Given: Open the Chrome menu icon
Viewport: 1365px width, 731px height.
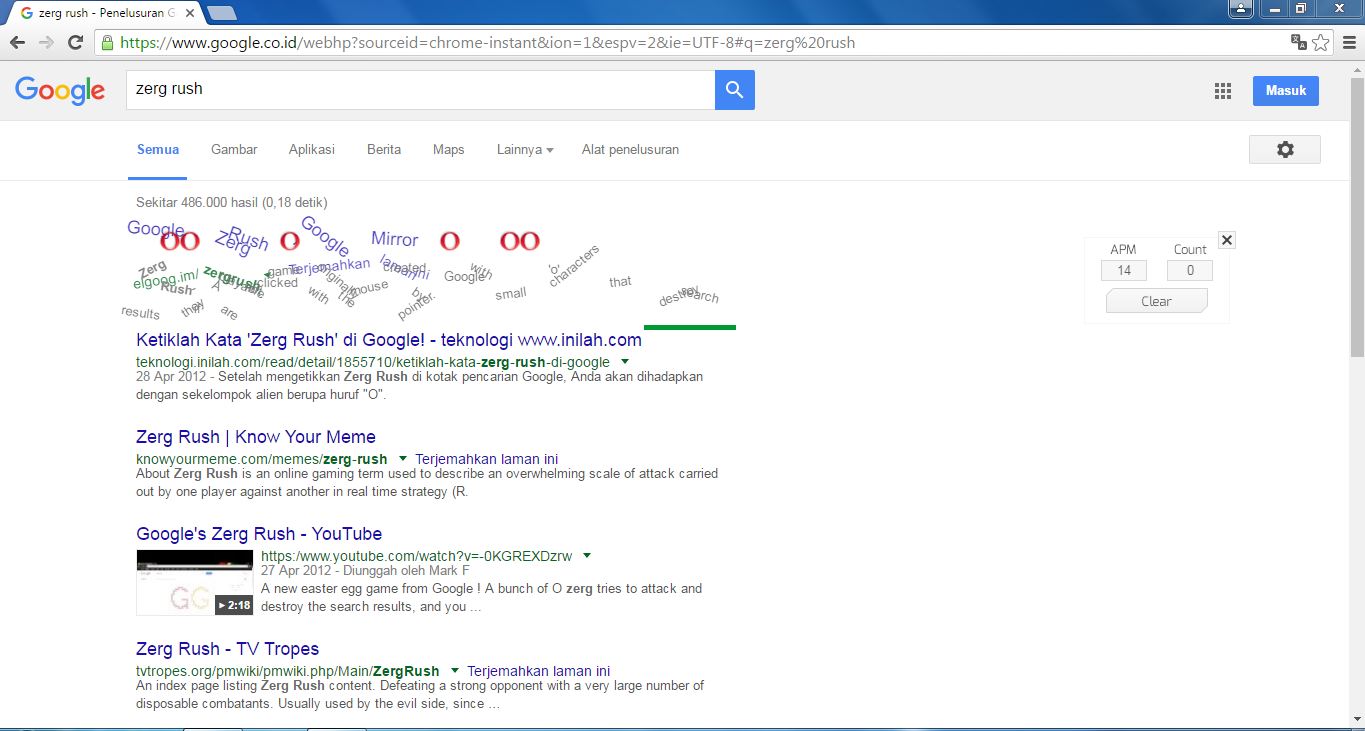Looking at the screenshot, I should [x=1348, y=42].
